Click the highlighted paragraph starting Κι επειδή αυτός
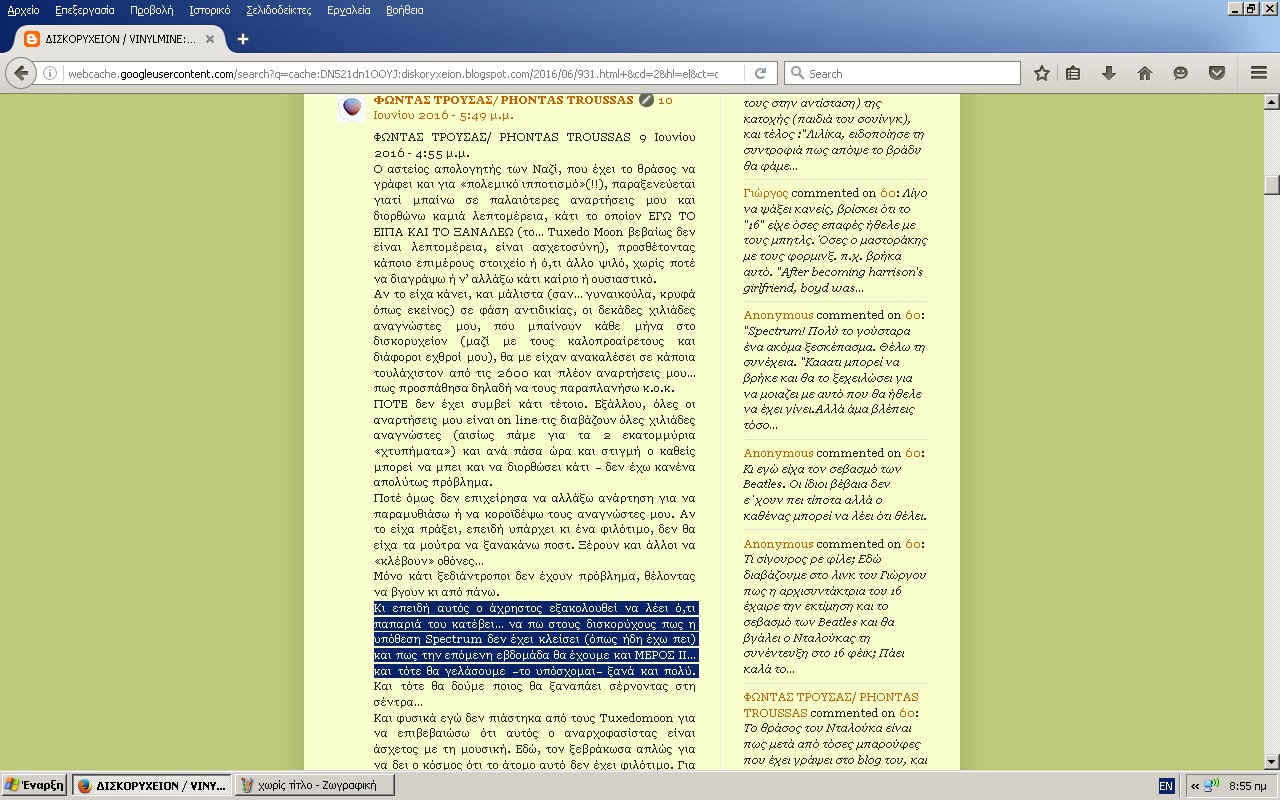 point(536,639)
